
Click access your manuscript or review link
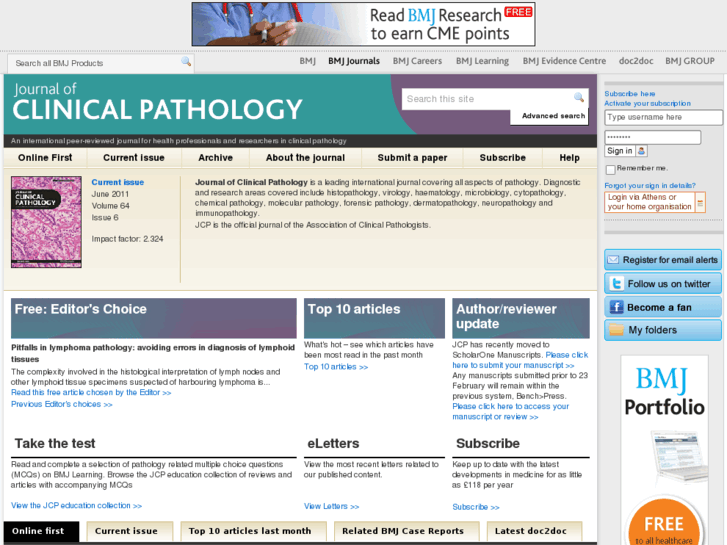tap(510, 412)
